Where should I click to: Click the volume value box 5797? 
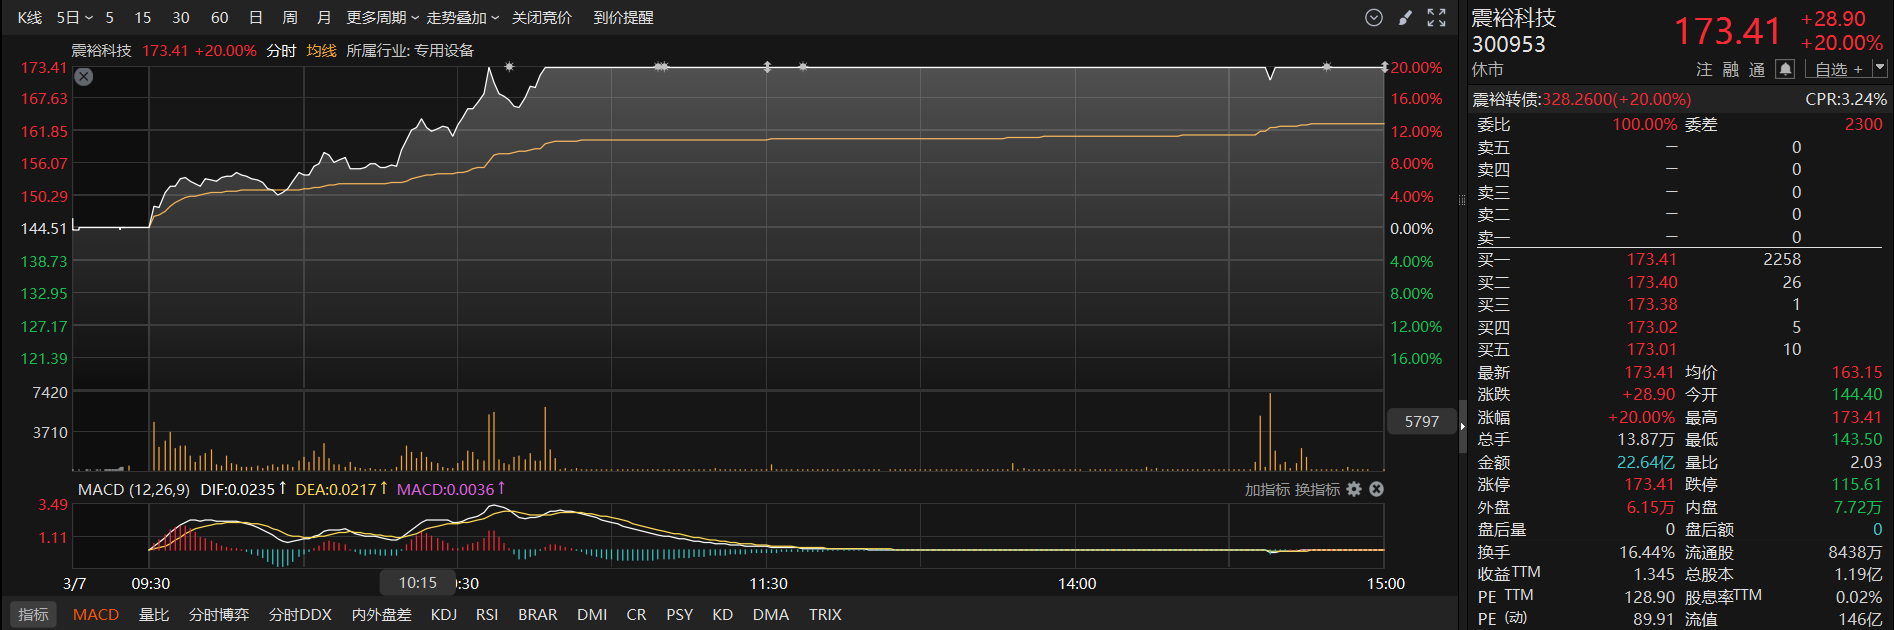coord(1421,422)
